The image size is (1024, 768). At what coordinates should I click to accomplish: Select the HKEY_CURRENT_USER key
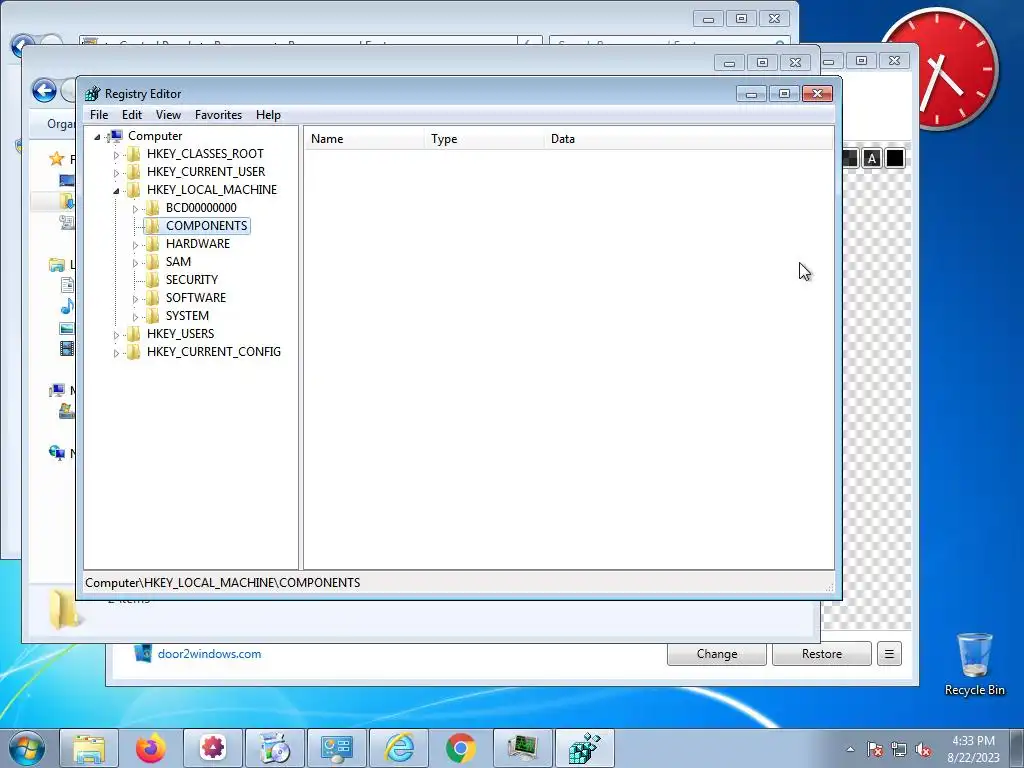(206, 172)
